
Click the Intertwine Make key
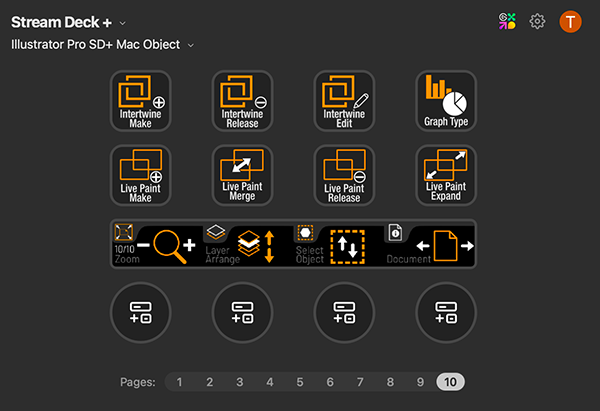[x=140, y=101]
